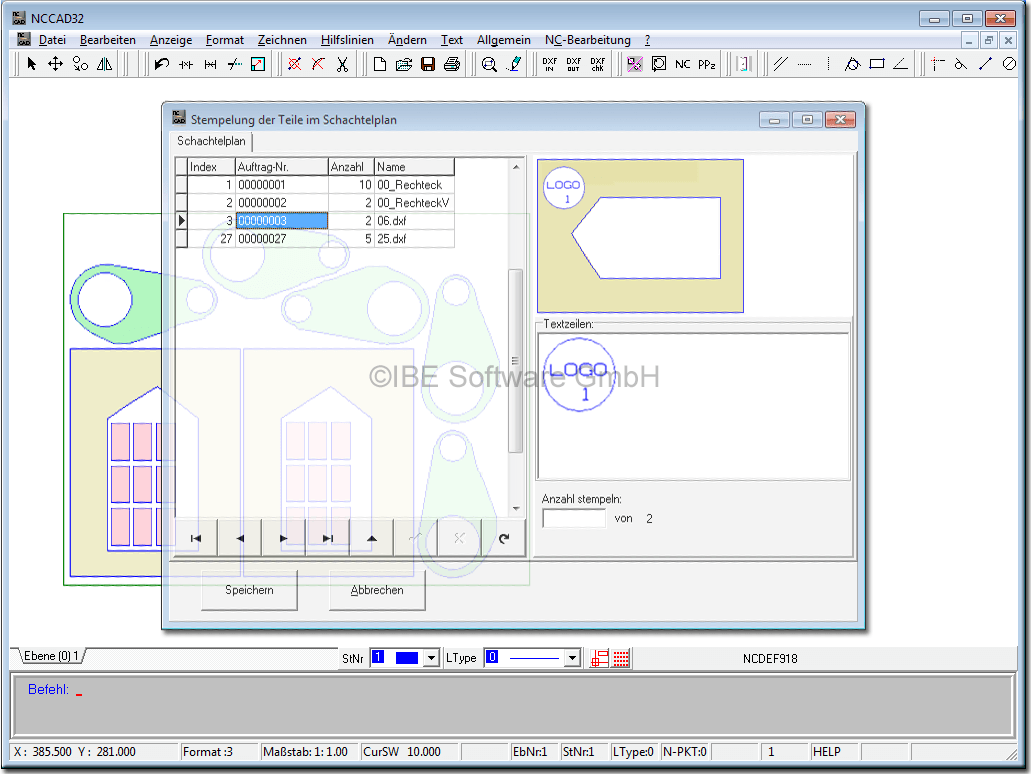The height and width of the screenshot is (774, 1031).
Task: Click the DXF IN import icon
Action: (x=549, y=64)
